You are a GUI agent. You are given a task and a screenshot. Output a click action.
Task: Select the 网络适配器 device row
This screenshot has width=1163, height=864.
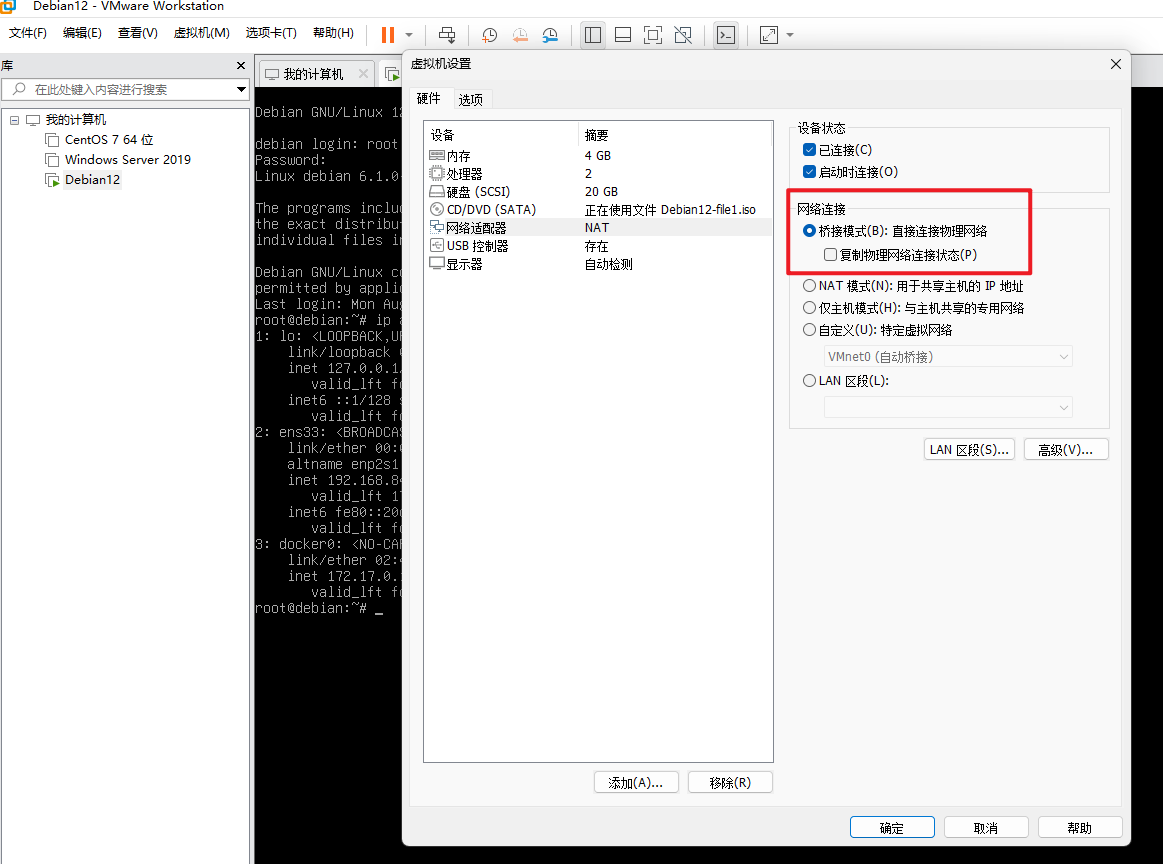pos(598,228)
